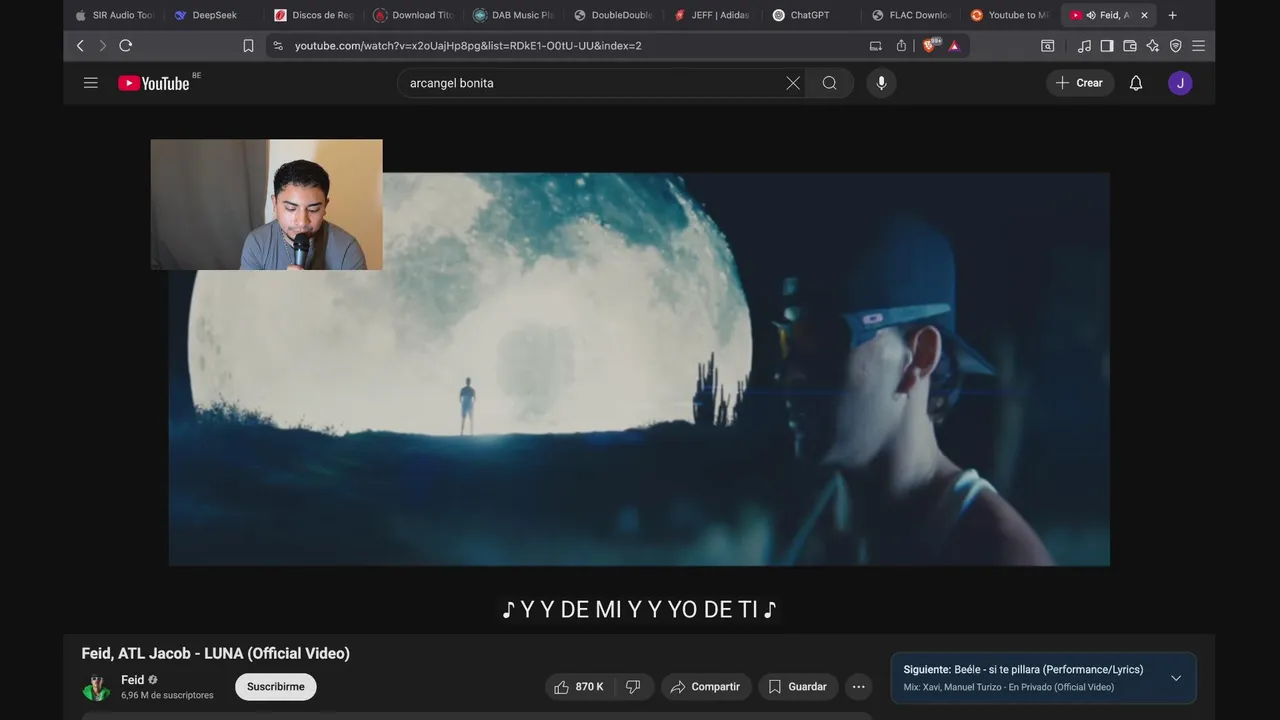Click the 6,96 M de suscriptores text
Viewport: 1280px width, 720px height.
click(x=167, y=696)
